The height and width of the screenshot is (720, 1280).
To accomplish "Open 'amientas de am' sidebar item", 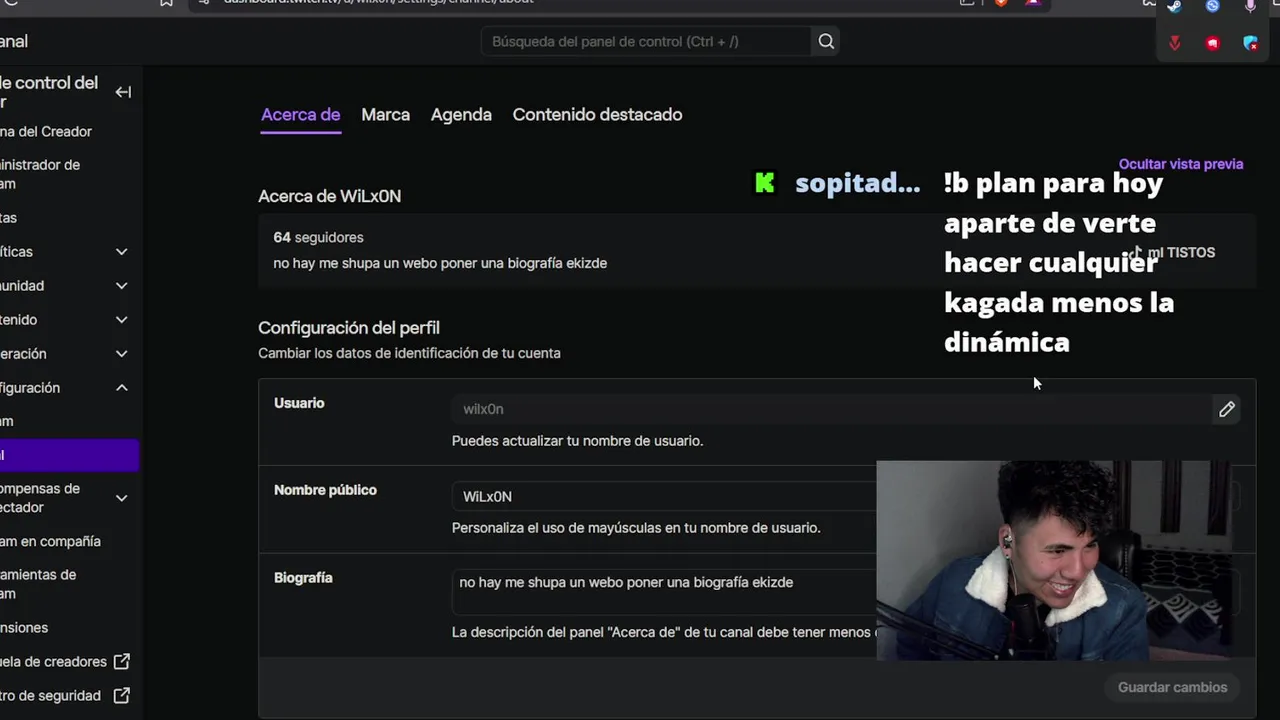I will 39,584.
